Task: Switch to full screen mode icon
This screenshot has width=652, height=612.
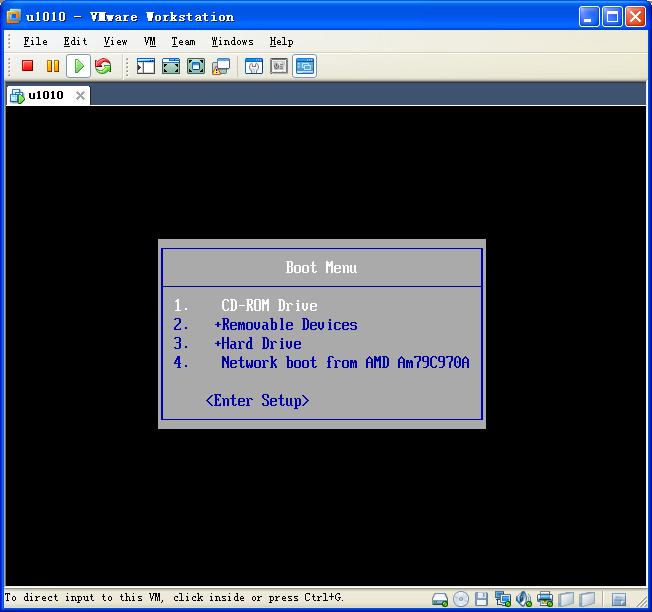Action: 196,66
